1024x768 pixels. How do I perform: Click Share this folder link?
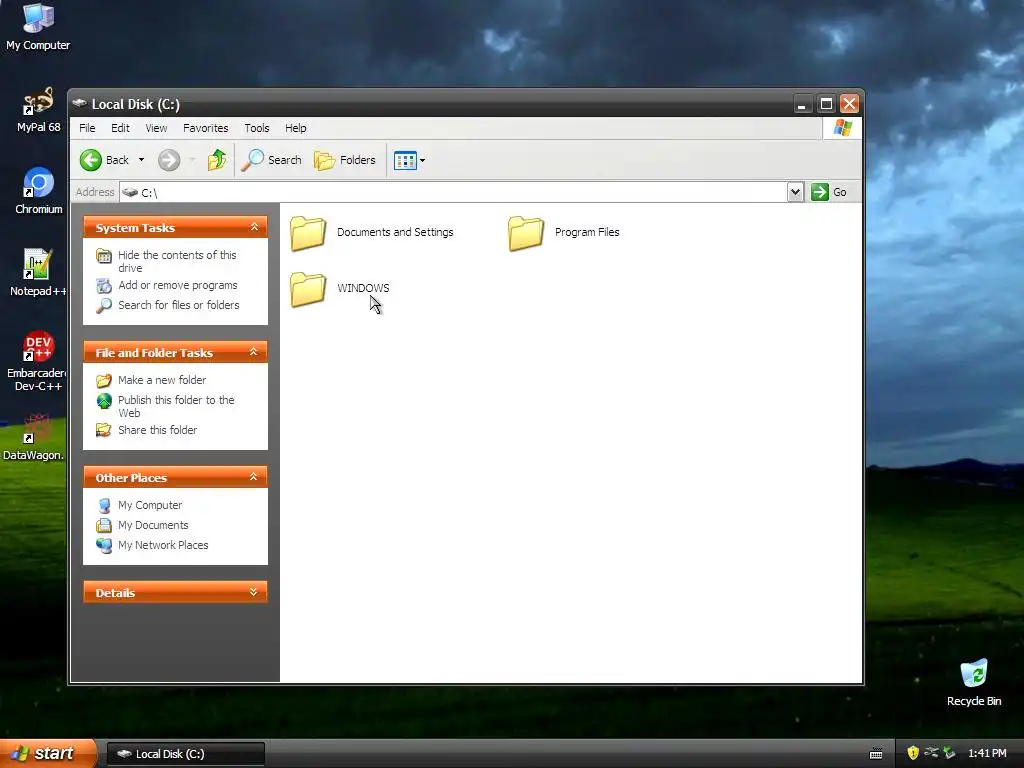coord(157,430)
